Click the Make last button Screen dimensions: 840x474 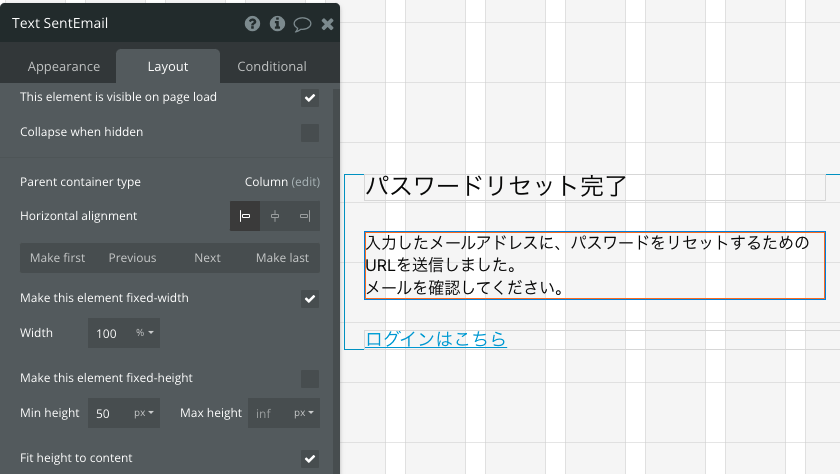(x=282, y=258)
